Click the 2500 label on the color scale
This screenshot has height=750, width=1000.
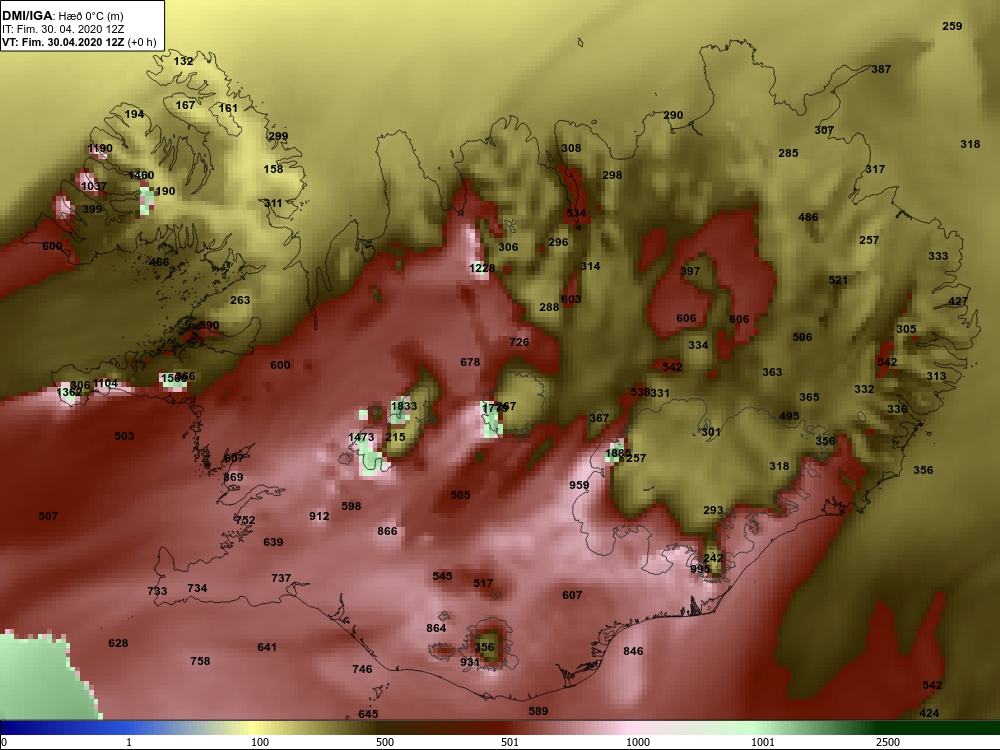(x=888, y=742)
